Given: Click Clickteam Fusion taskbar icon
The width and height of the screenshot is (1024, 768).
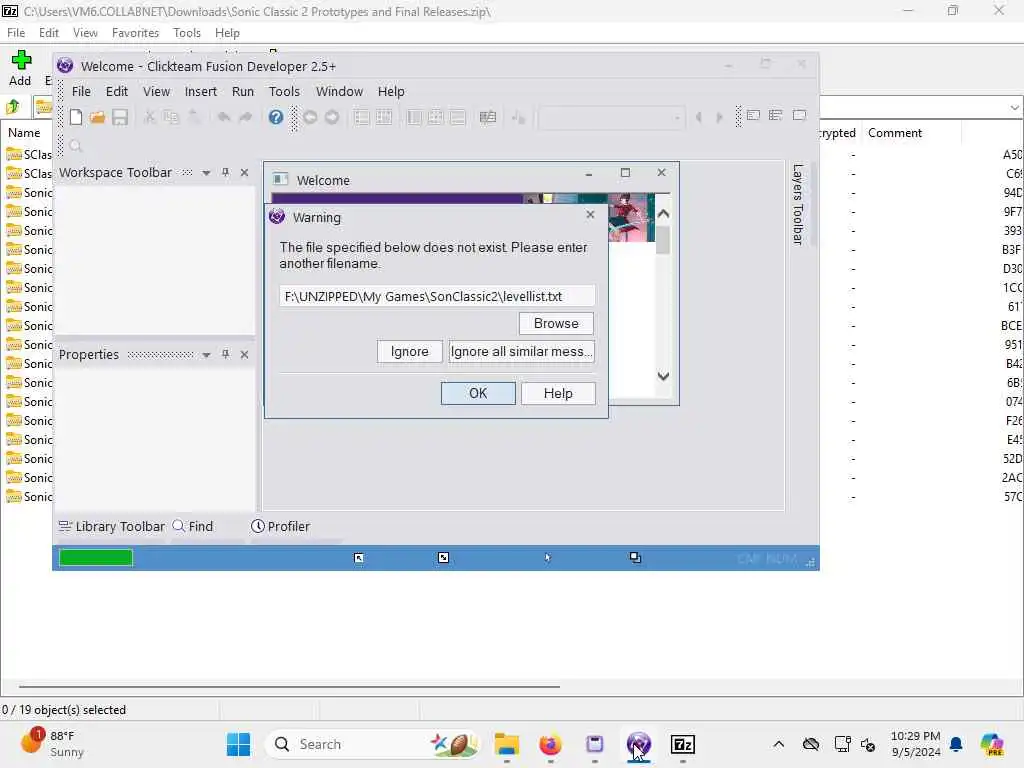Looking at the screenshot, I should click(639, 744).
